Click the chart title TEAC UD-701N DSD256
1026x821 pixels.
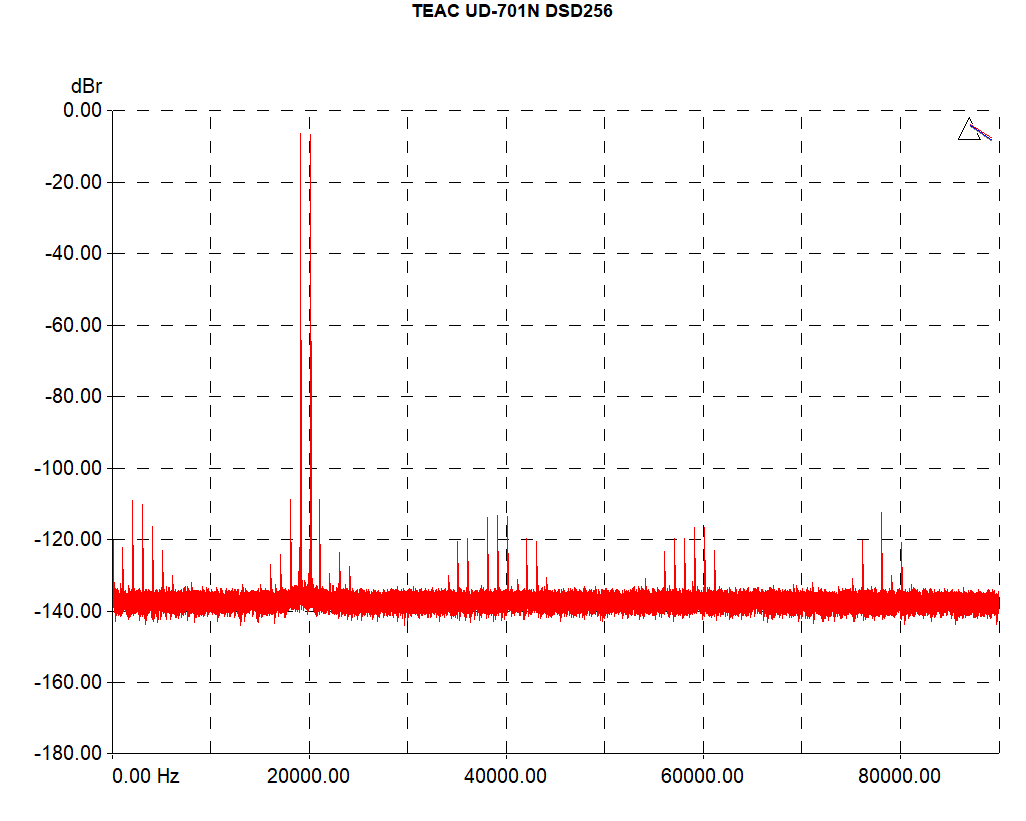tap(512, 11)
